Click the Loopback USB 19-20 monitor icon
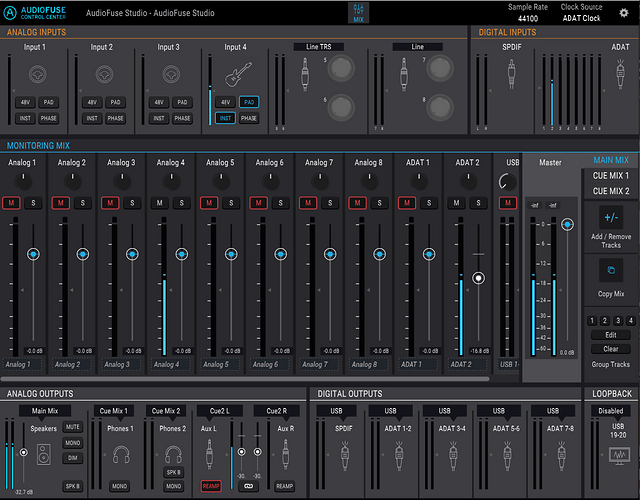Screen dimensions: 640x500 [x=619, y=456]
